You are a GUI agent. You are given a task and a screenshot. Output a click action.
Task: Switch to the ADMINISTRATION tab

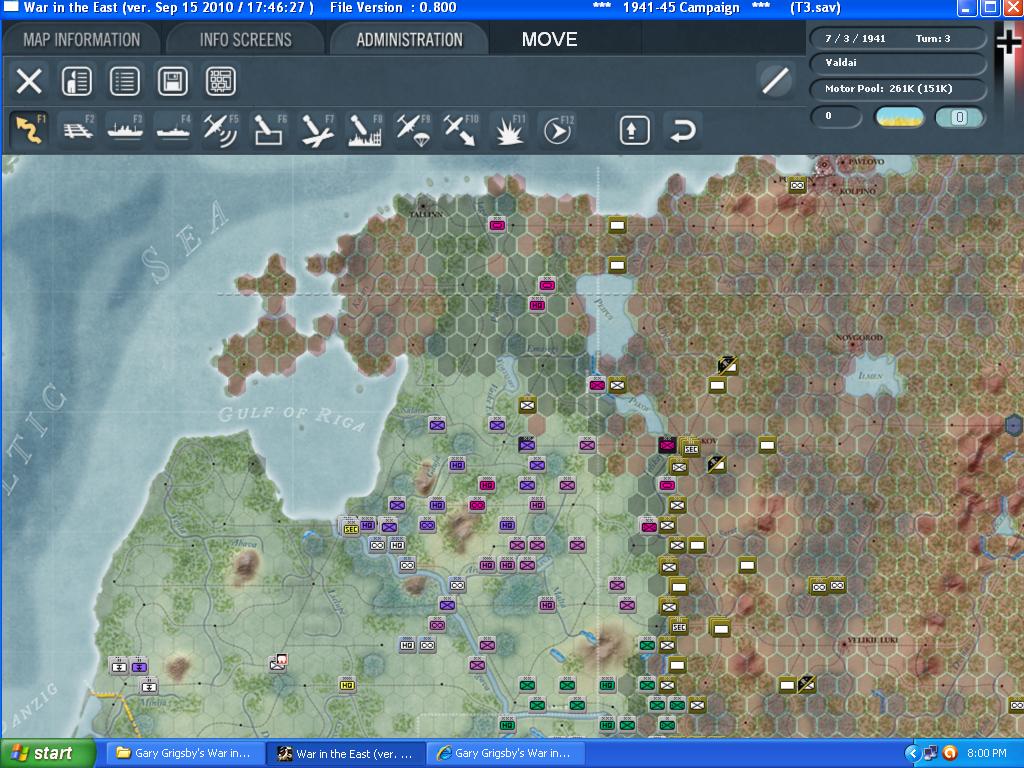tap(409, 39)
